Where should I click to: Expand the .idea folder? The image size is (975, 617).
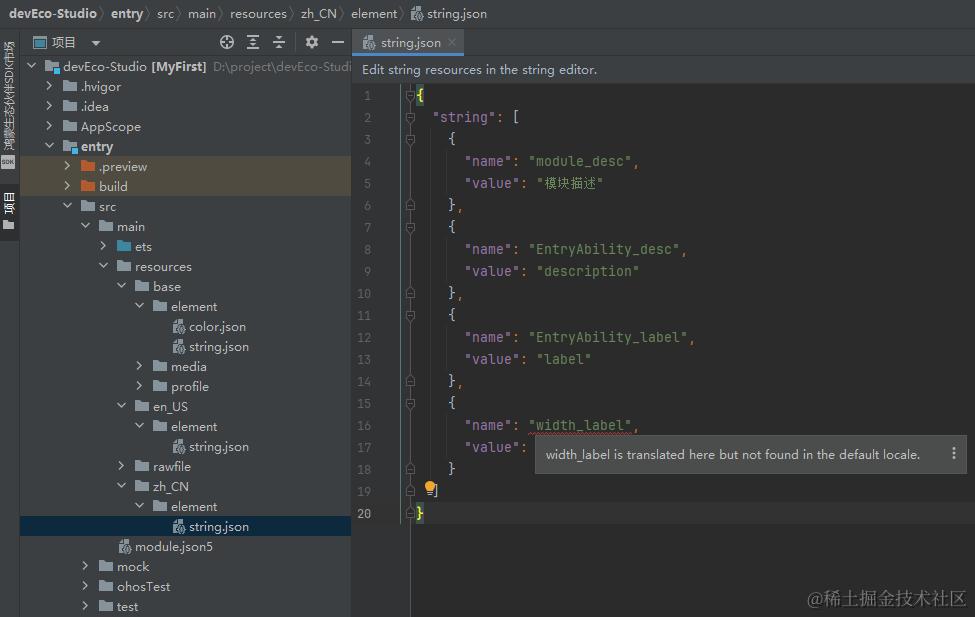coord(50,106)
